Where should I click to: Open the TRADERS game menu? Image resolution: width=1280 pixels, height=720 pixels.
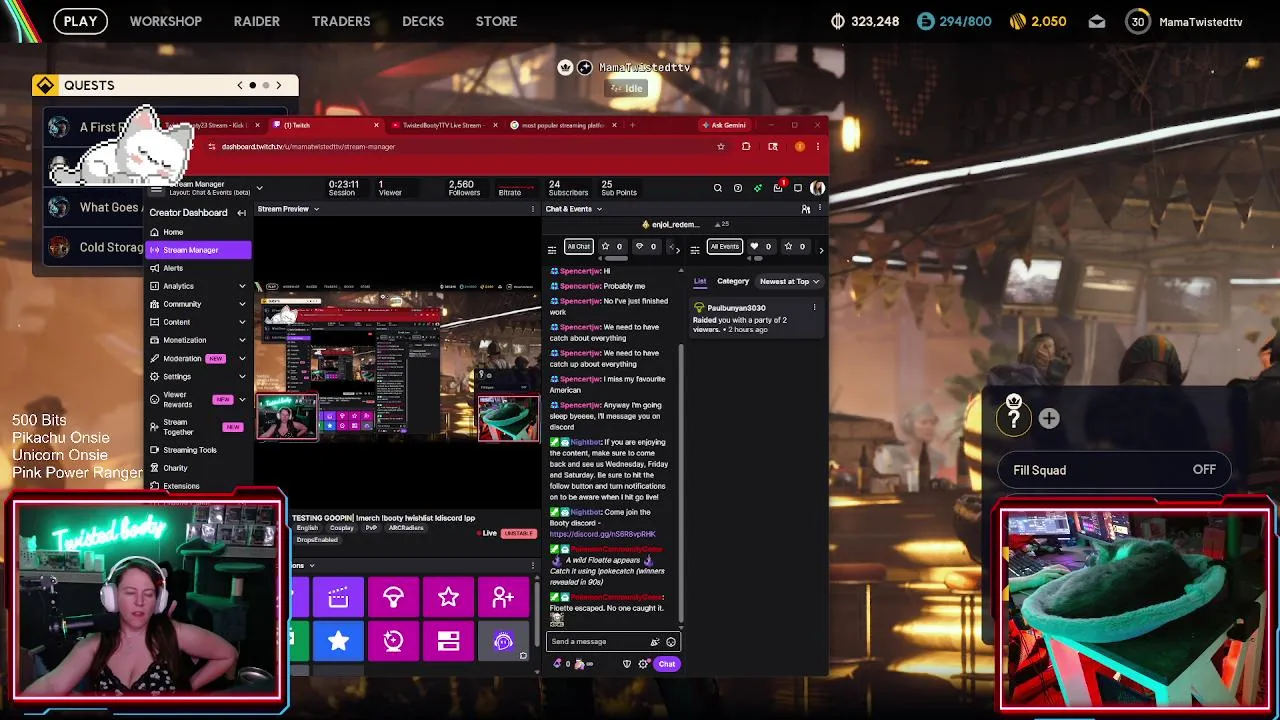pos(341,21)
